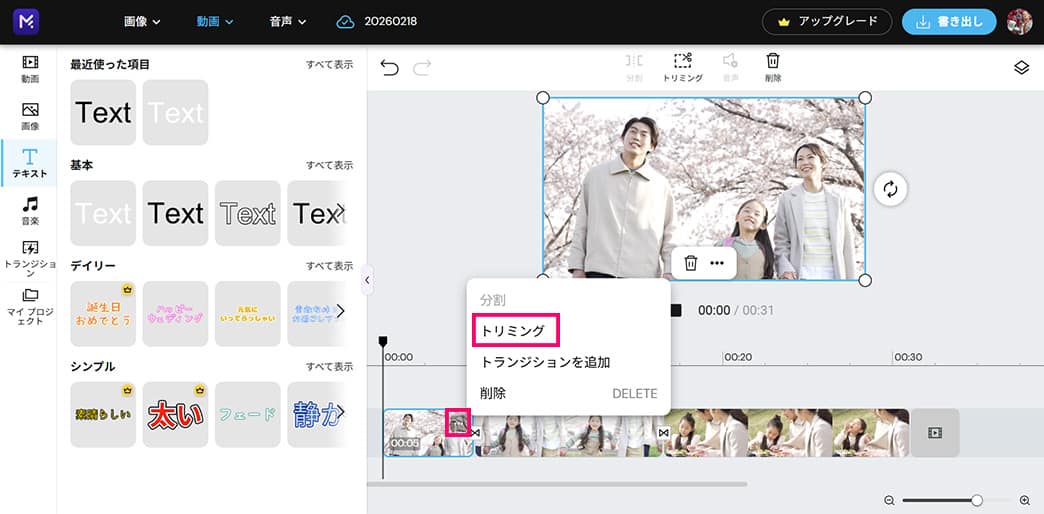The image size is (1044, 514).
Task: Add media with the clip placeholder button
Action: (935, 433)
